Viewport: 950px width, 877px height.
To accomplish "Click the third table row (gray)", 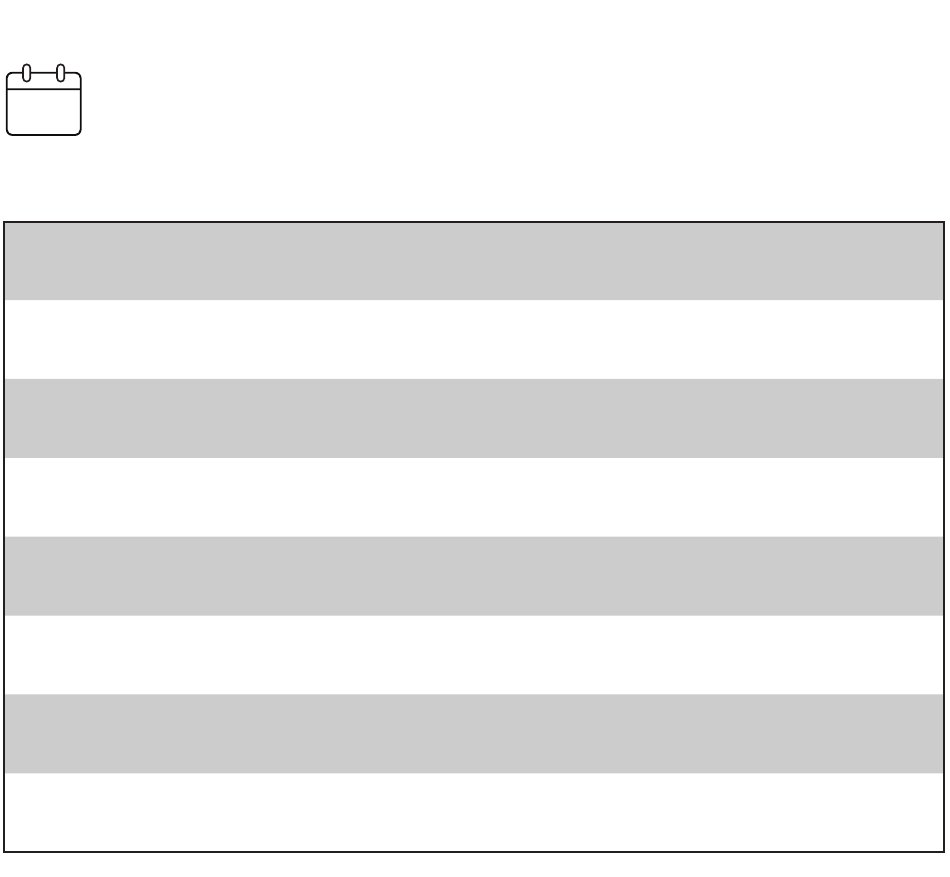I will 474,418.
